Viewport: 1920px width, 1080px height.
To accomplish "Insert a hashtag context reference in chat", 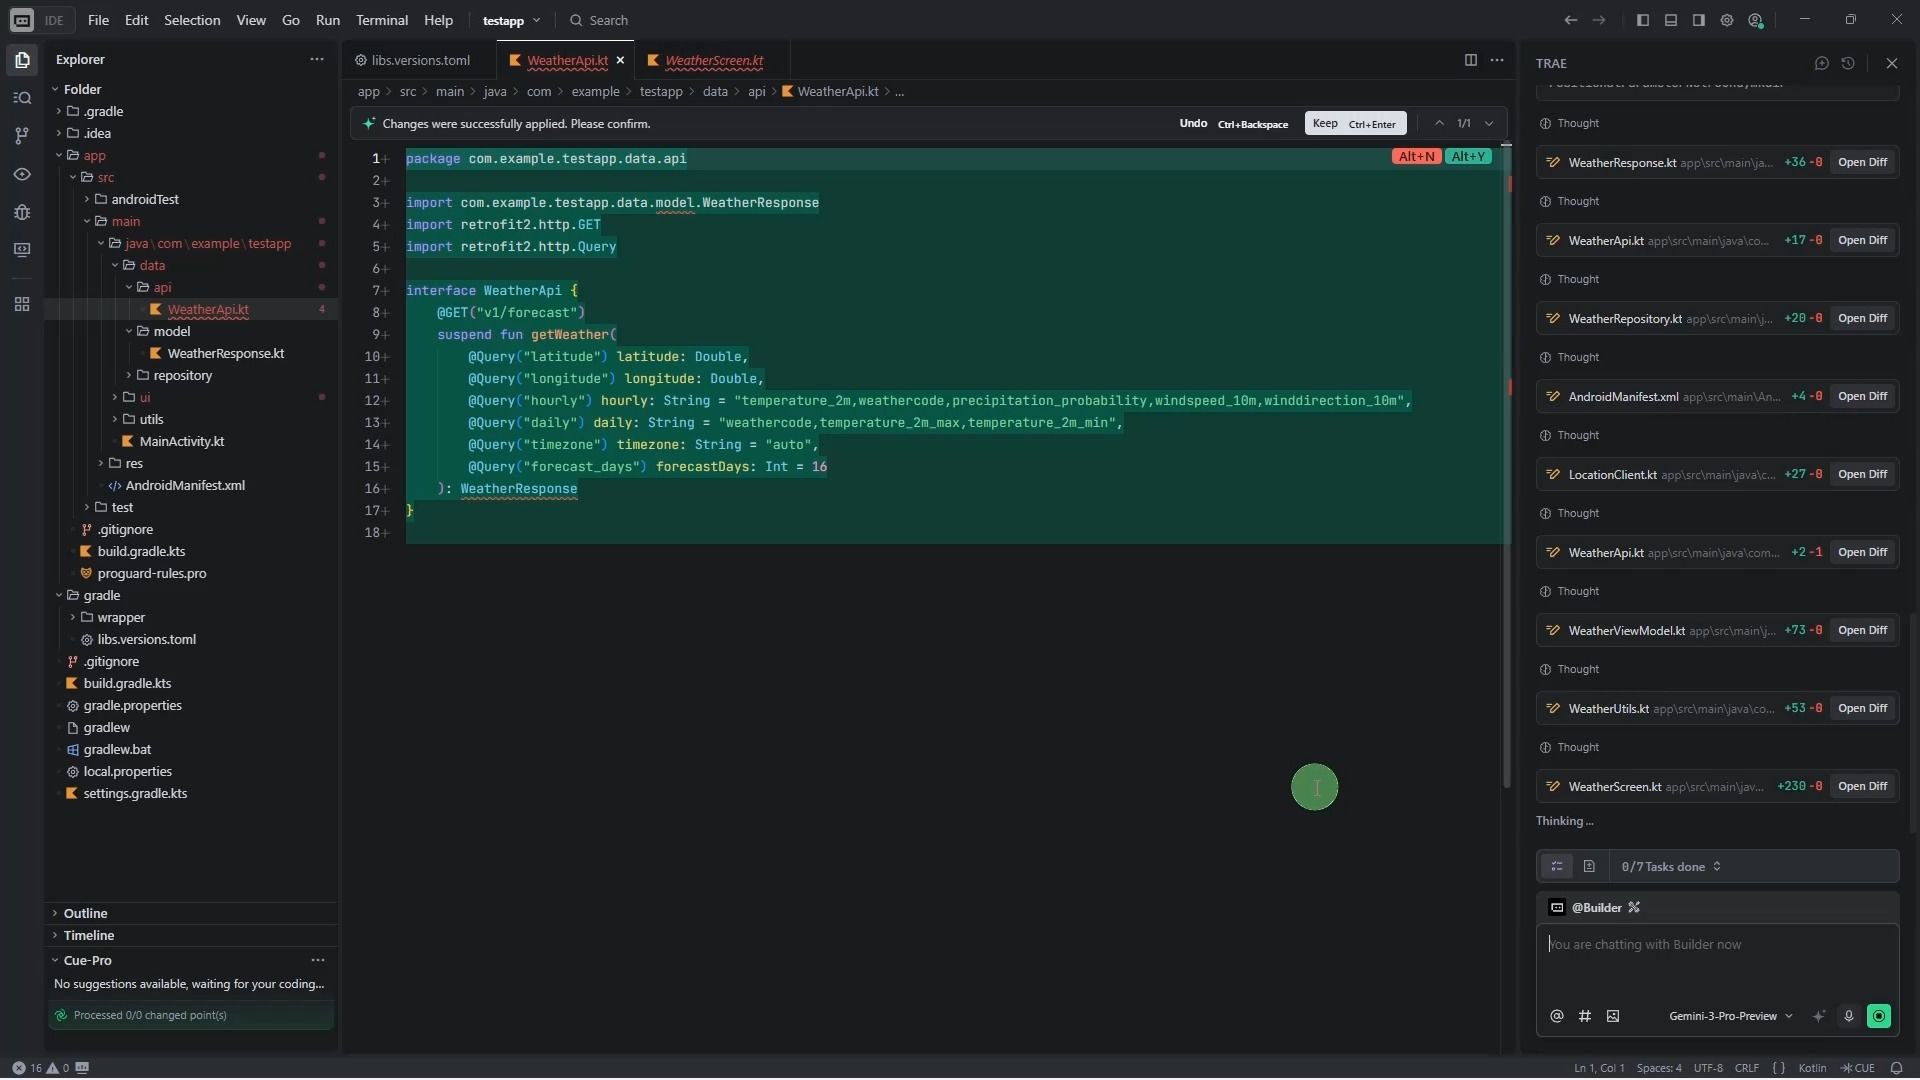I will [x=1585, y=1016].
